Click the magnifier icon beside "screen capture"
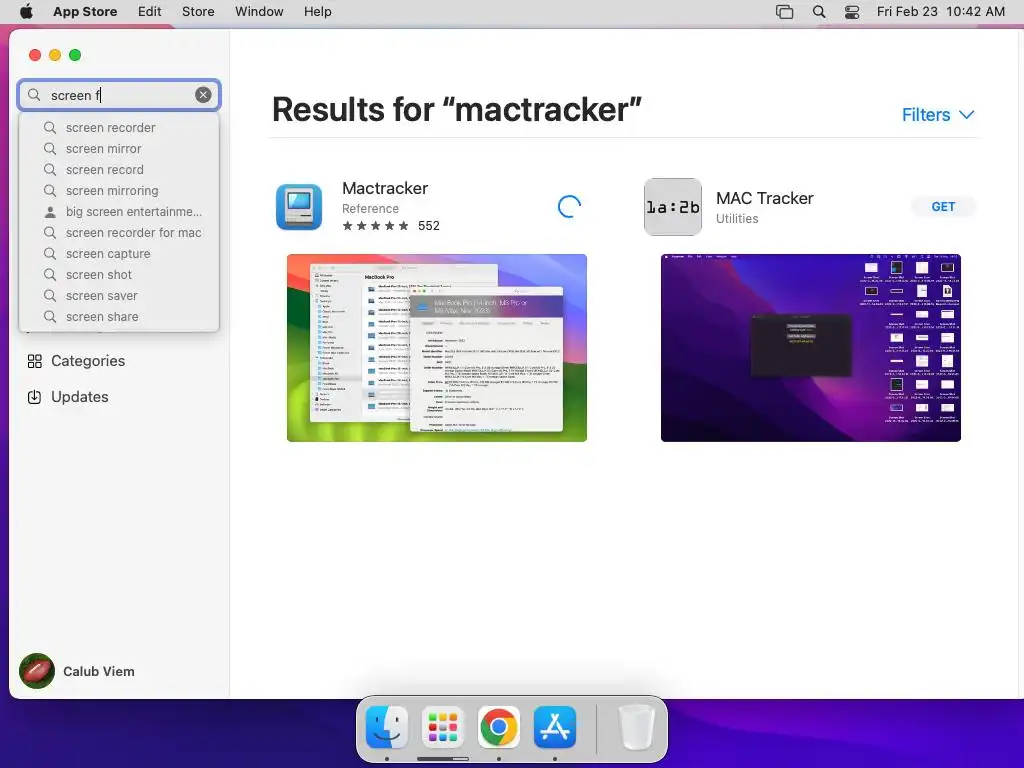 tap(50, 253)
